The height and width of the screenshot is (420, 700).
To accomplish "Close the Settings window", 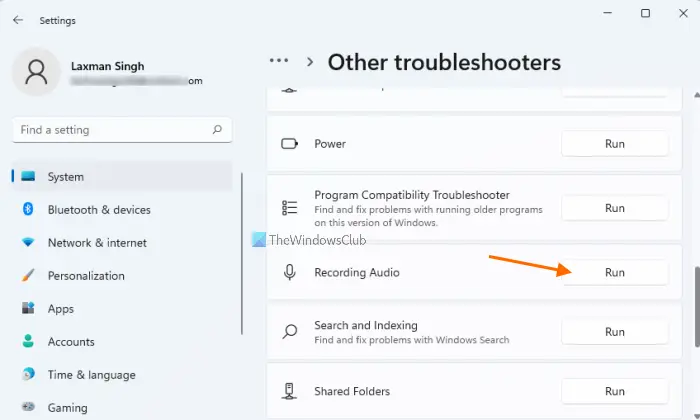I will pos(683,13).
